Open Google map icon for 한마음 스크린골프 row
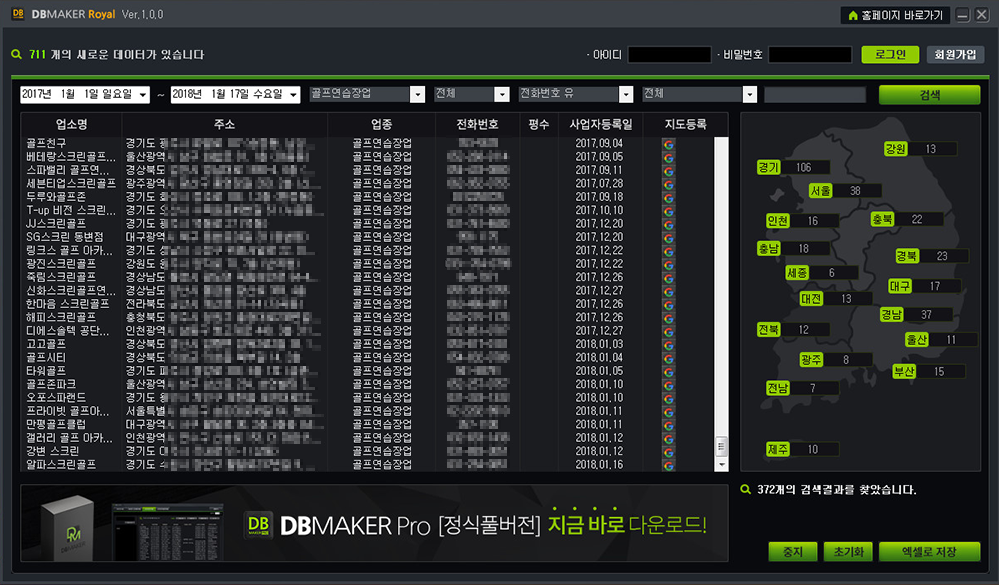The width and height of the screenshot is (1000, 585). point(668,305)
